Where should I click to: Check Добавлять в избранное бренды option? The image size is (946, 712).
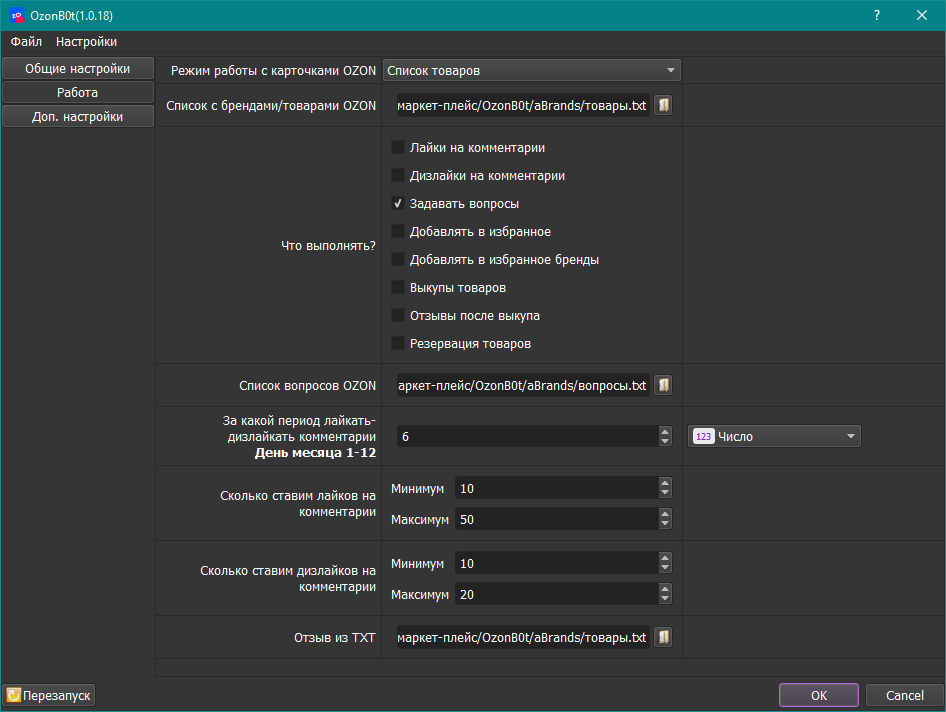pos(398,259)
